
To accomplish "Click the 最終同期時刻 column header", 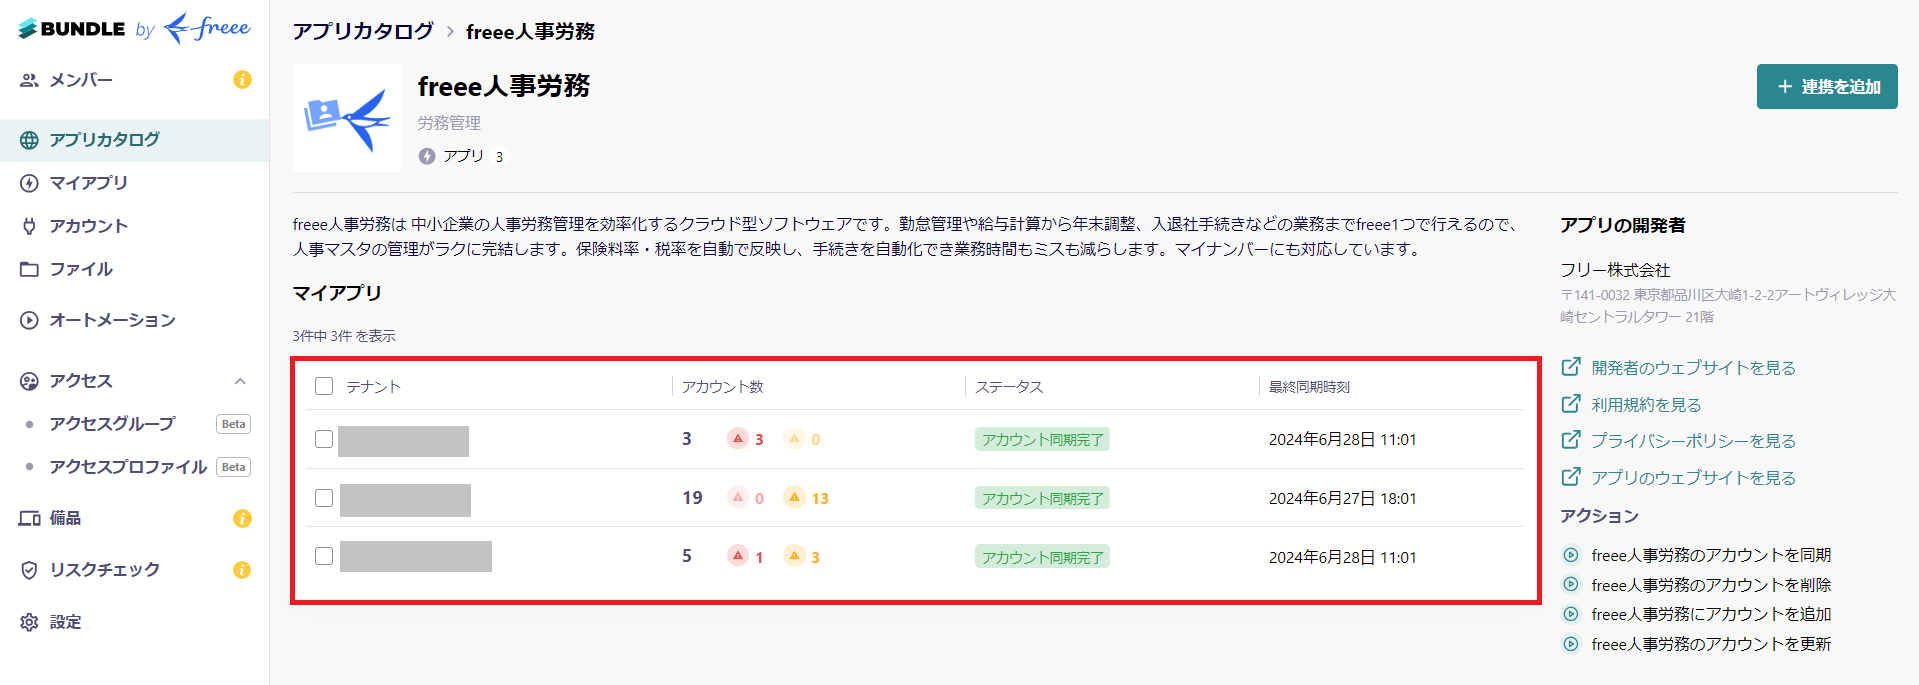I will 1309,387.
